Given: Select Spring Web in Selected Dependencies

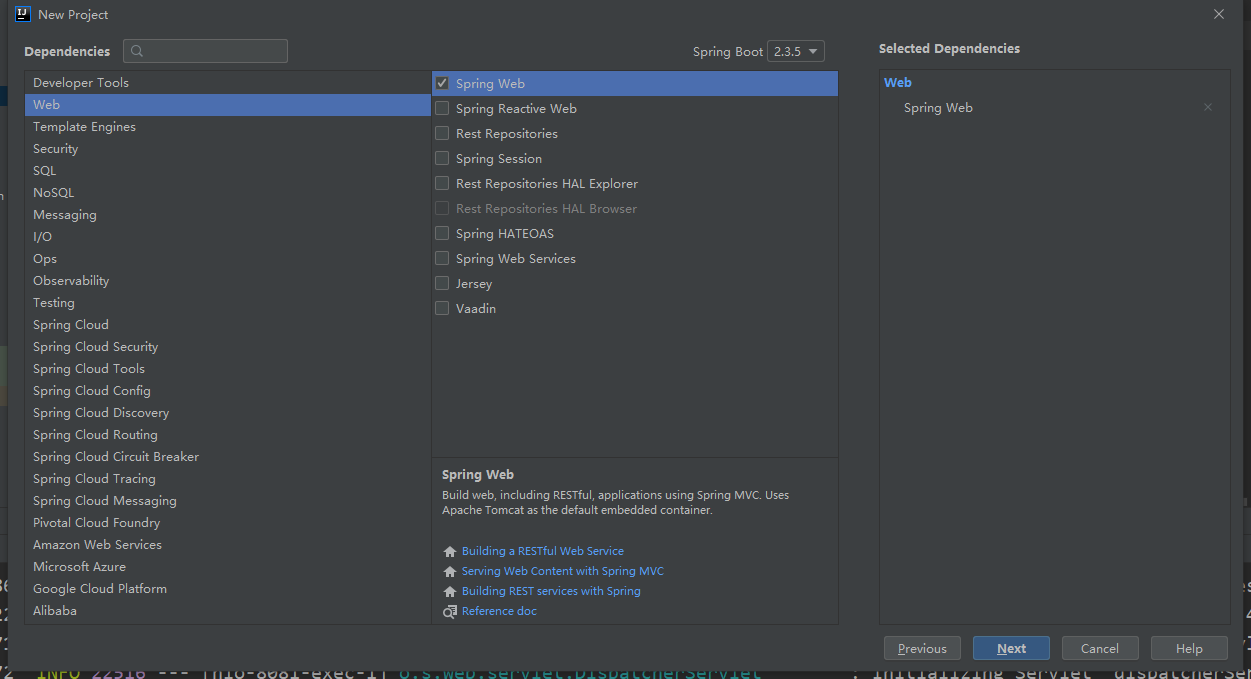Looking at the screenshot, I should 938,107.
